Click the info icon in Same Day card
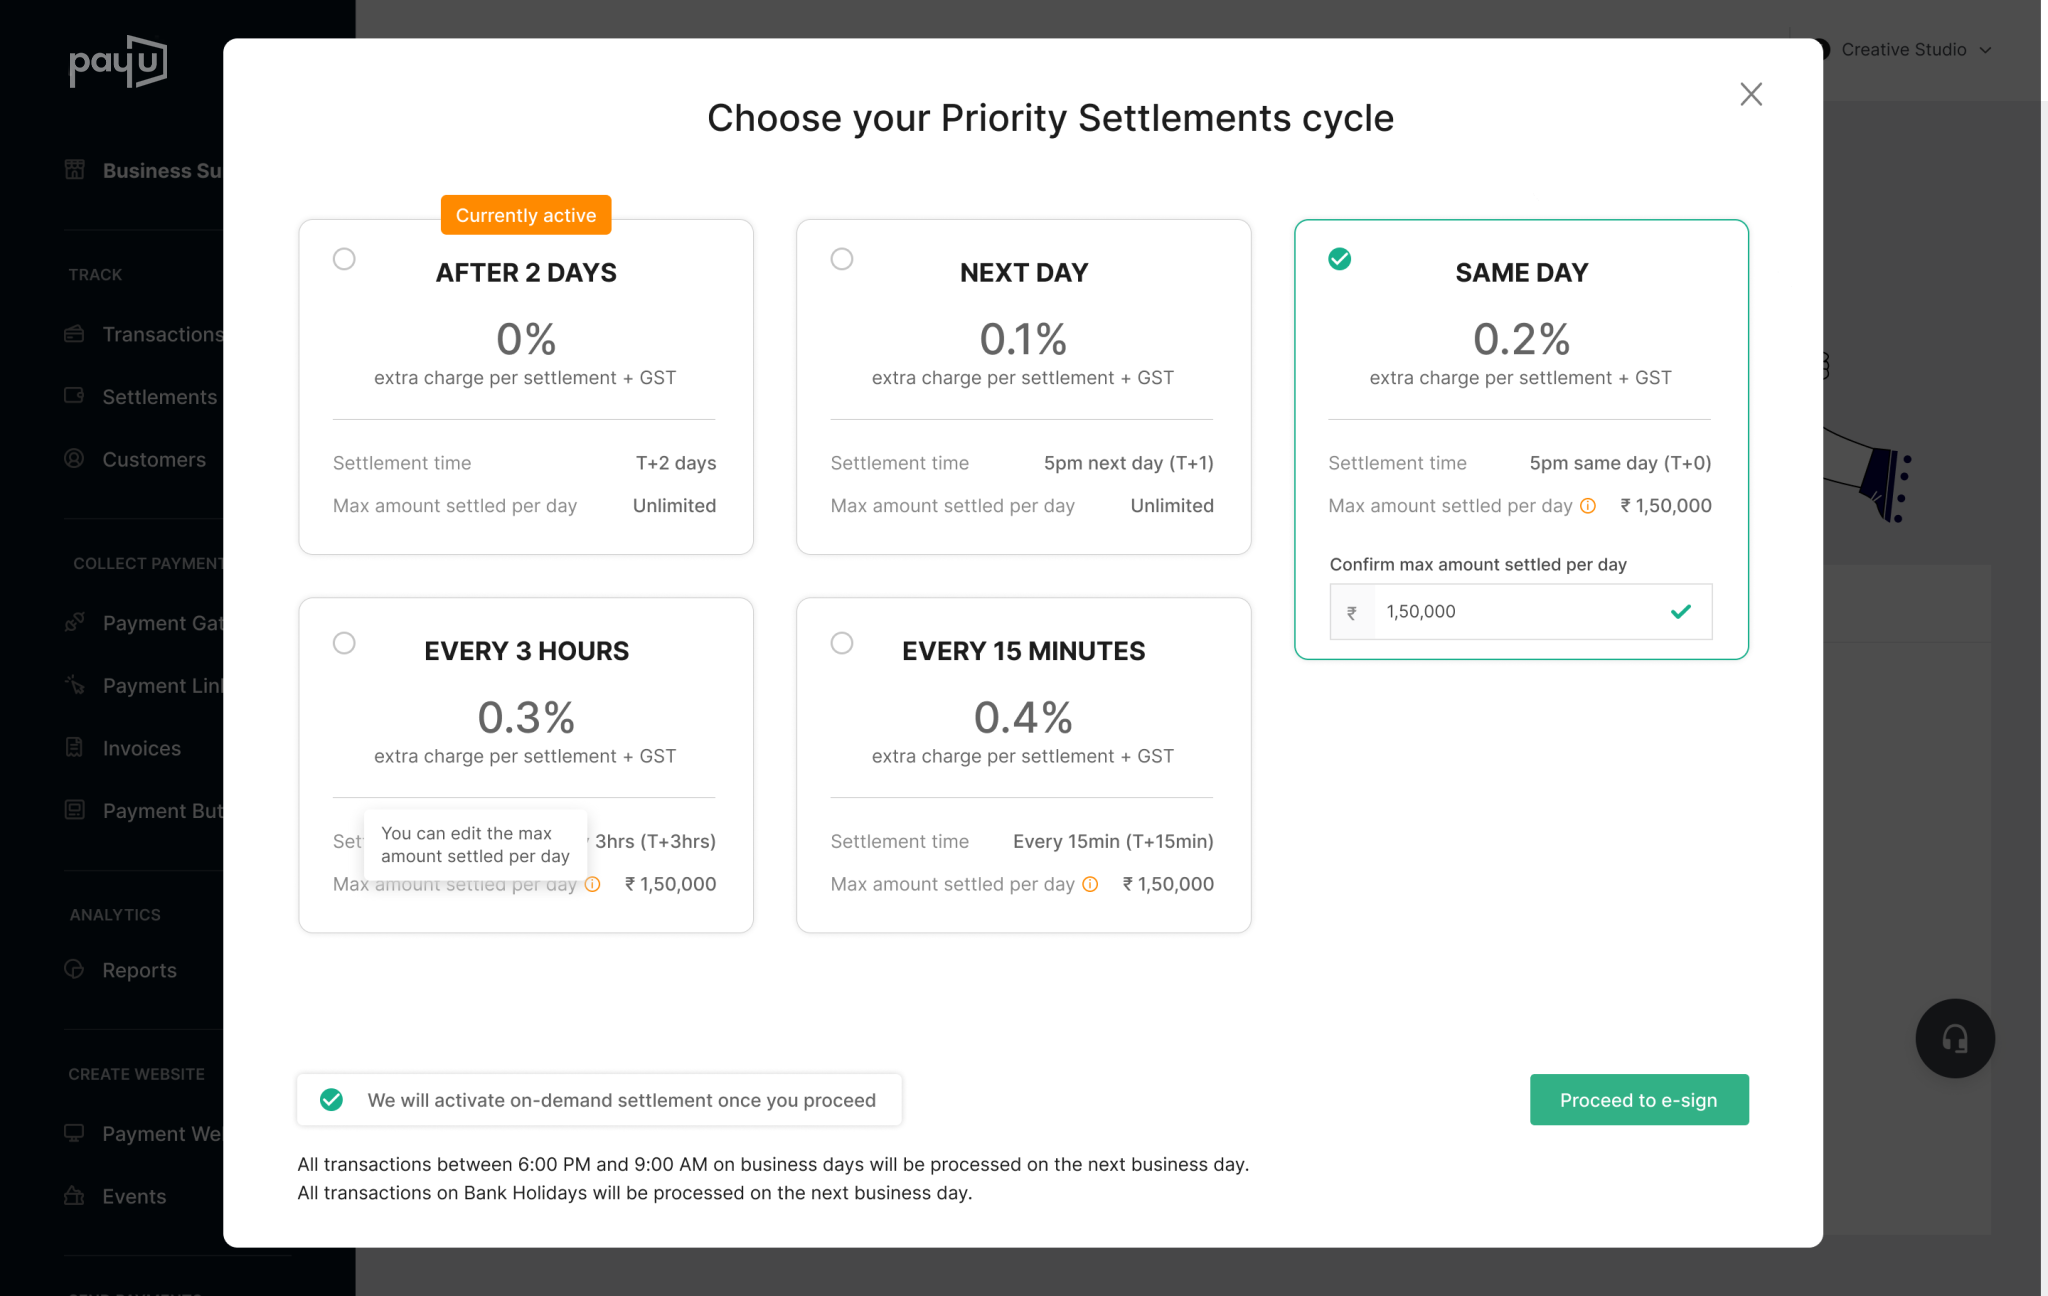The image size is (2048, 1296). pyautogui.click(x=1588, y=506)
